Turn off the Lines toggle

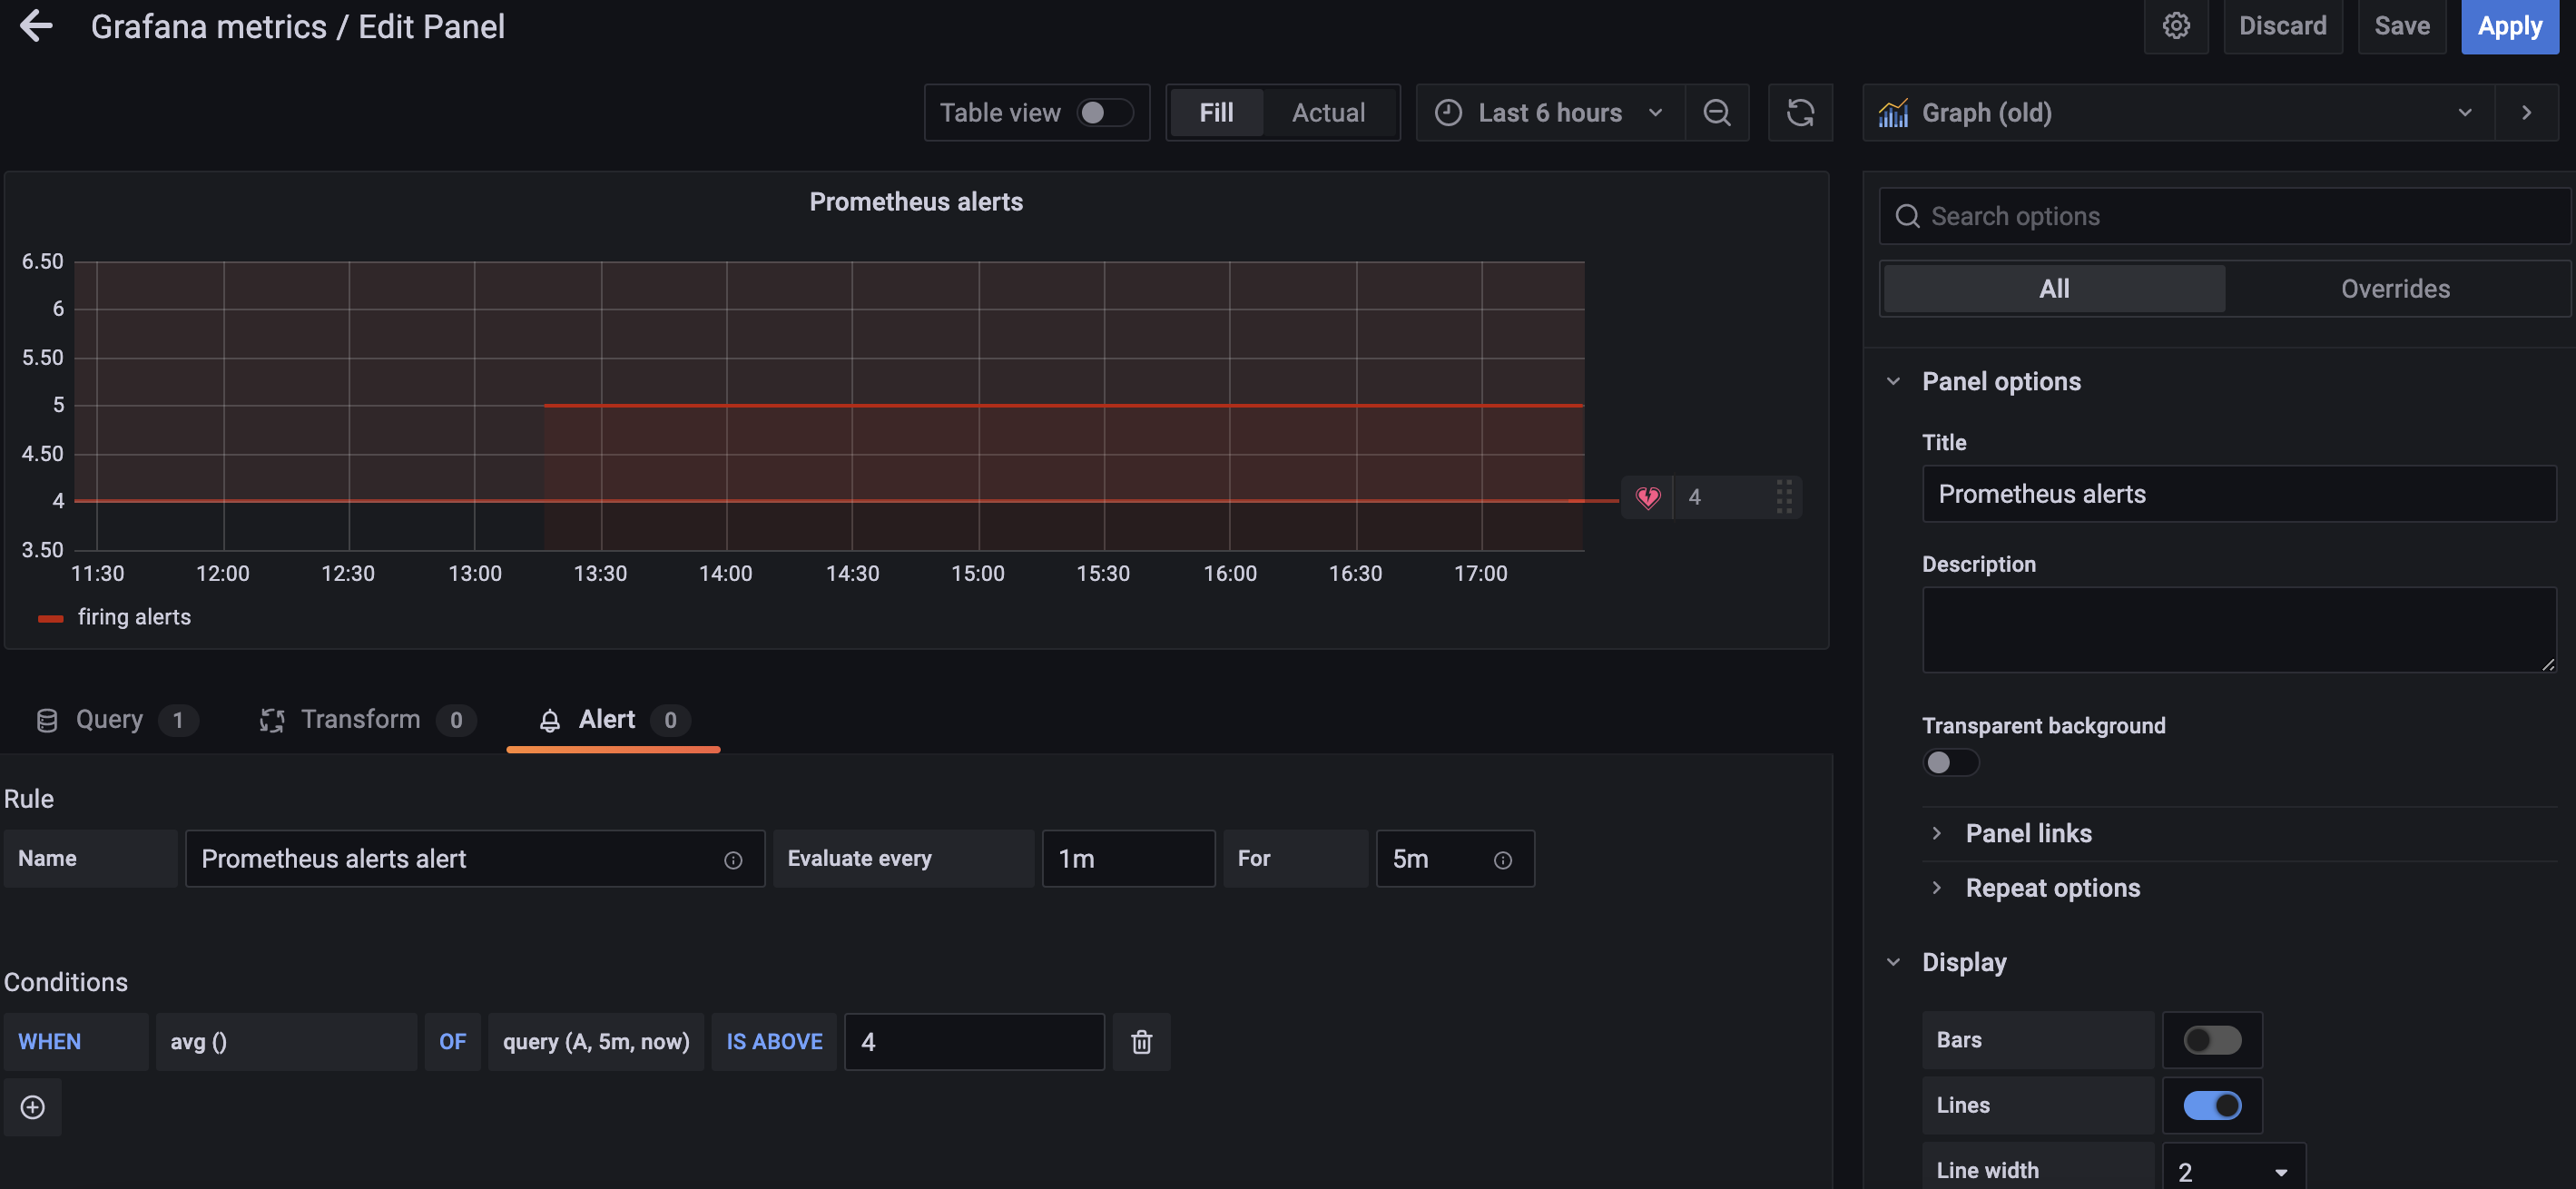coord(2211,1105)
